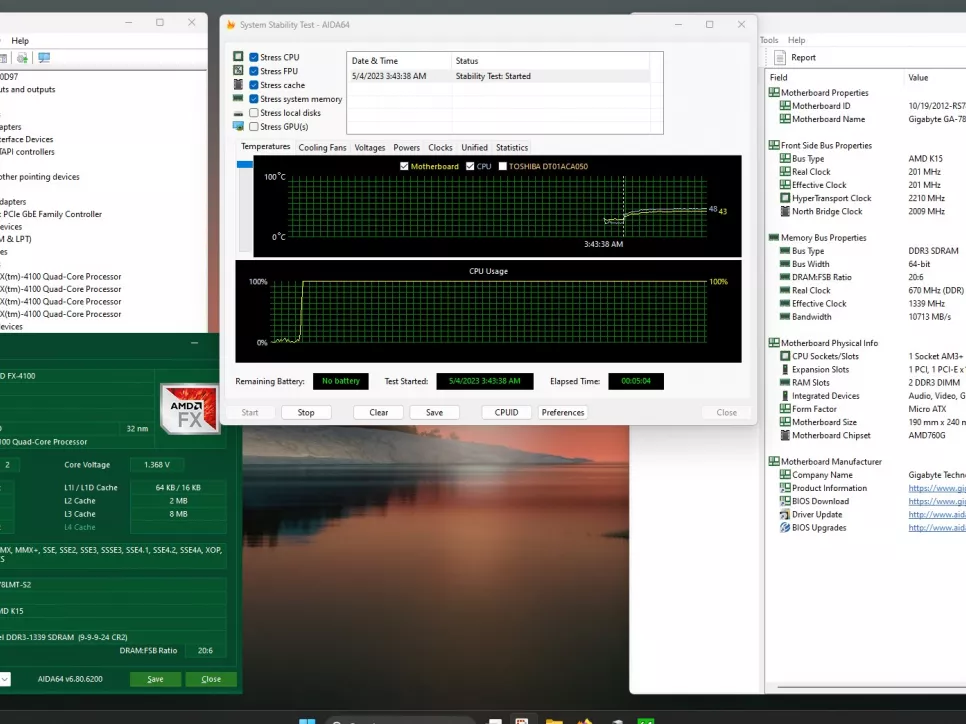The width and height of the screenshot is (966, 724).
Task: Switch to the Cooling Fans tab
Action: click(x=322, y=147)
